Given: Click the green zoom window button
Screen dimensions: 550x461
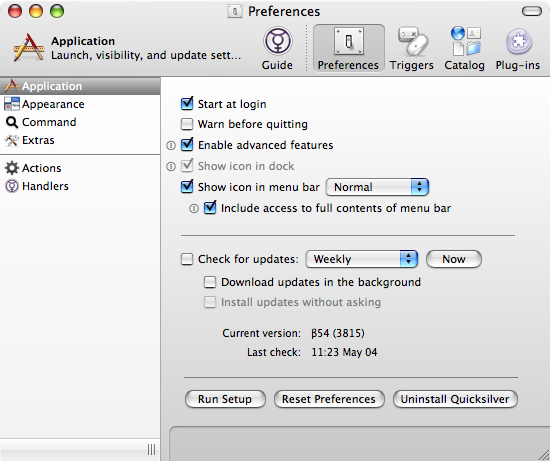Looking at the screenshot, I should pyautogui.click(x=57, y=11).
